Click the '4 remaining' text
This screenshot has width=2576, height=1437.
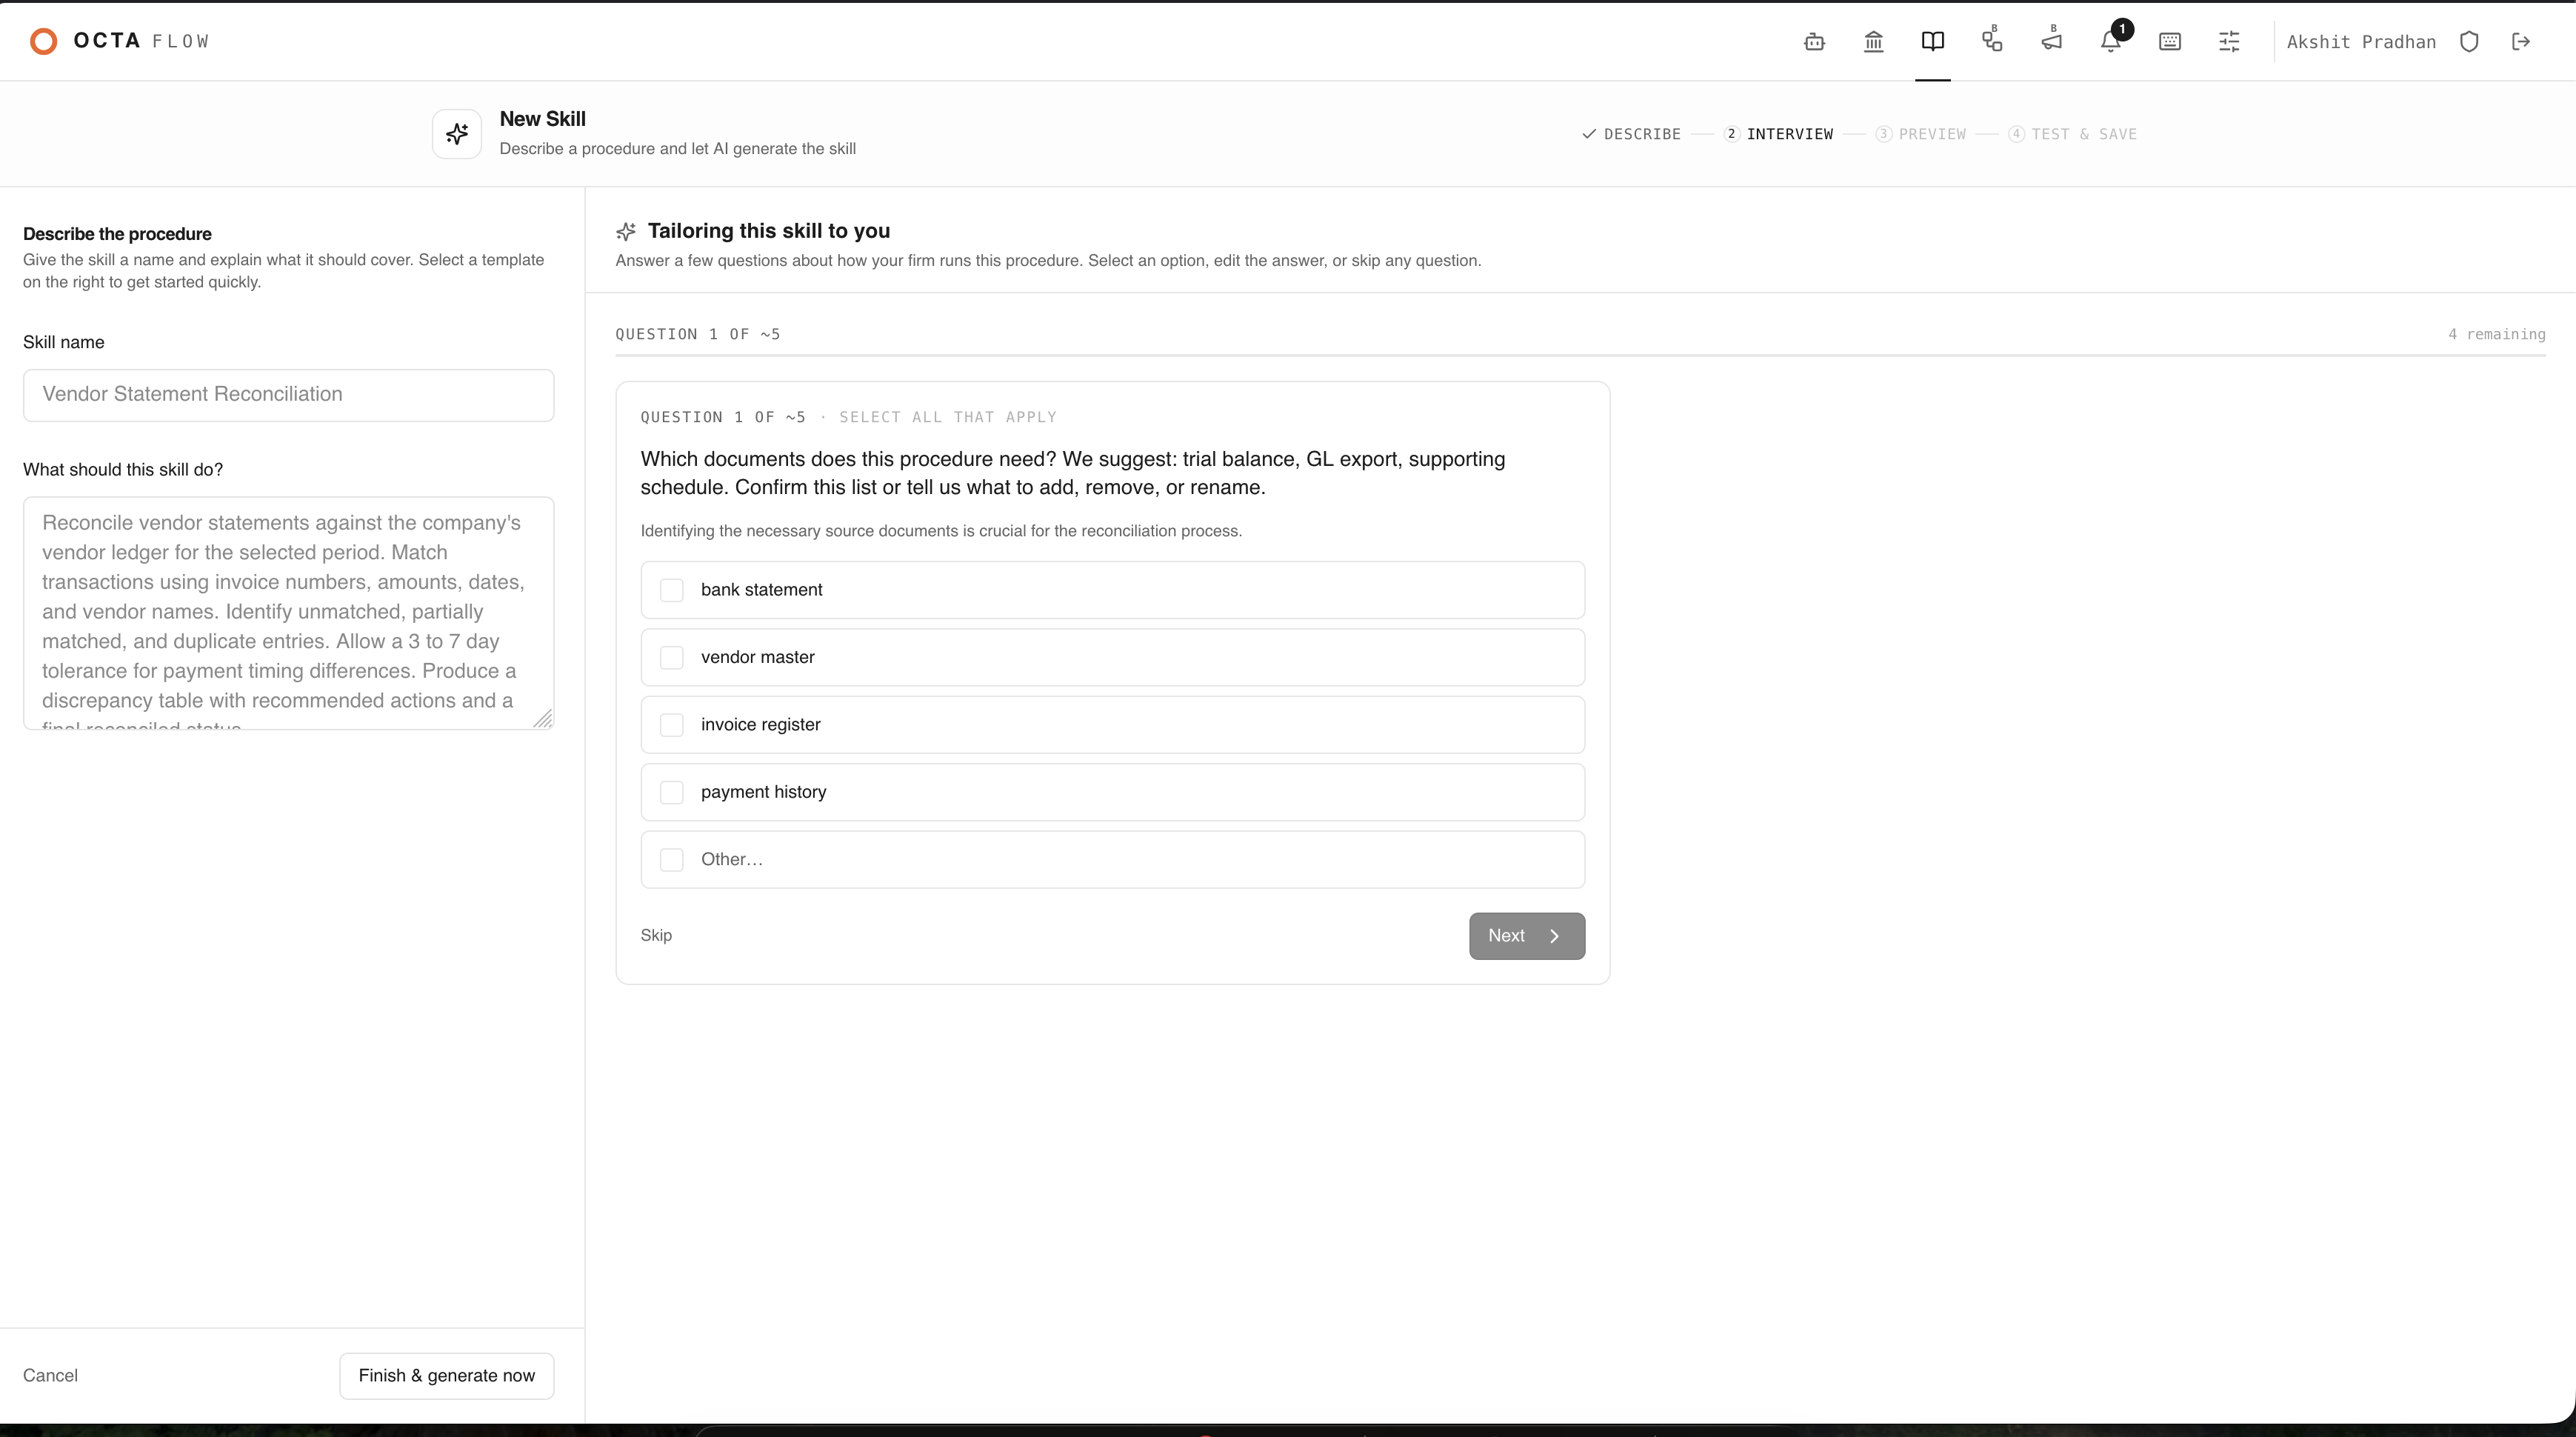click(2496, 334)
